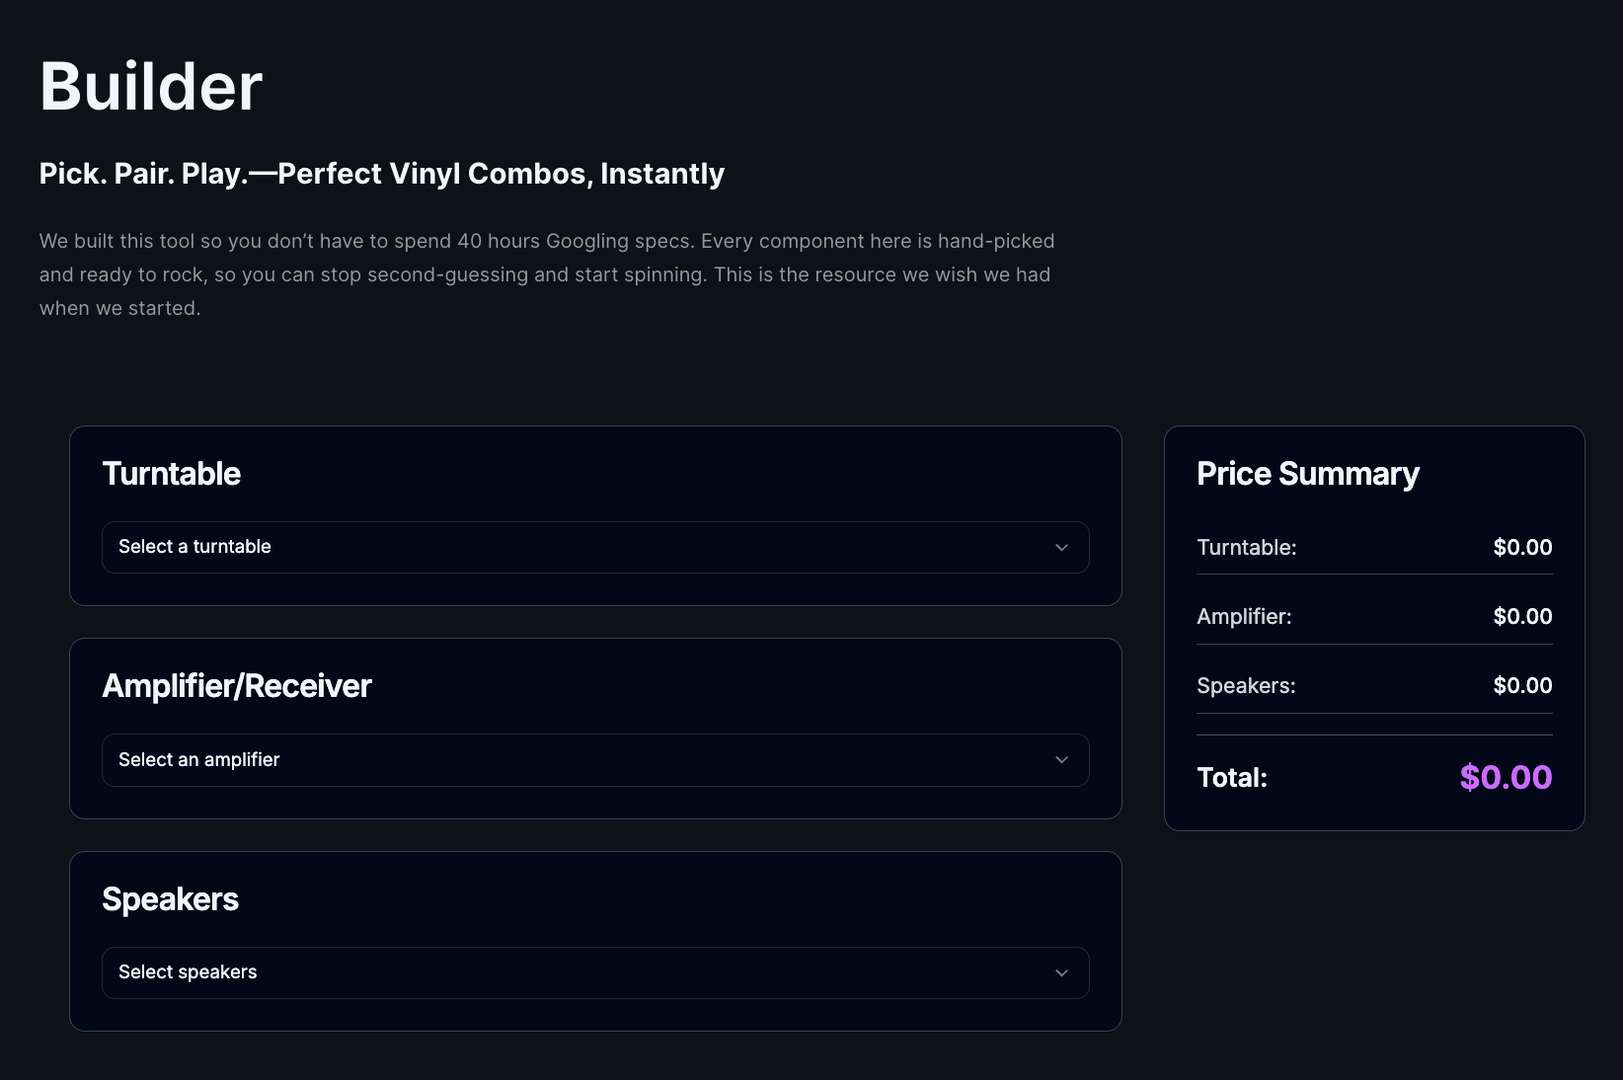Open the speakers selection dropdown
This screenshot has width=1623, height=1080.
click(x=595, y=972)
